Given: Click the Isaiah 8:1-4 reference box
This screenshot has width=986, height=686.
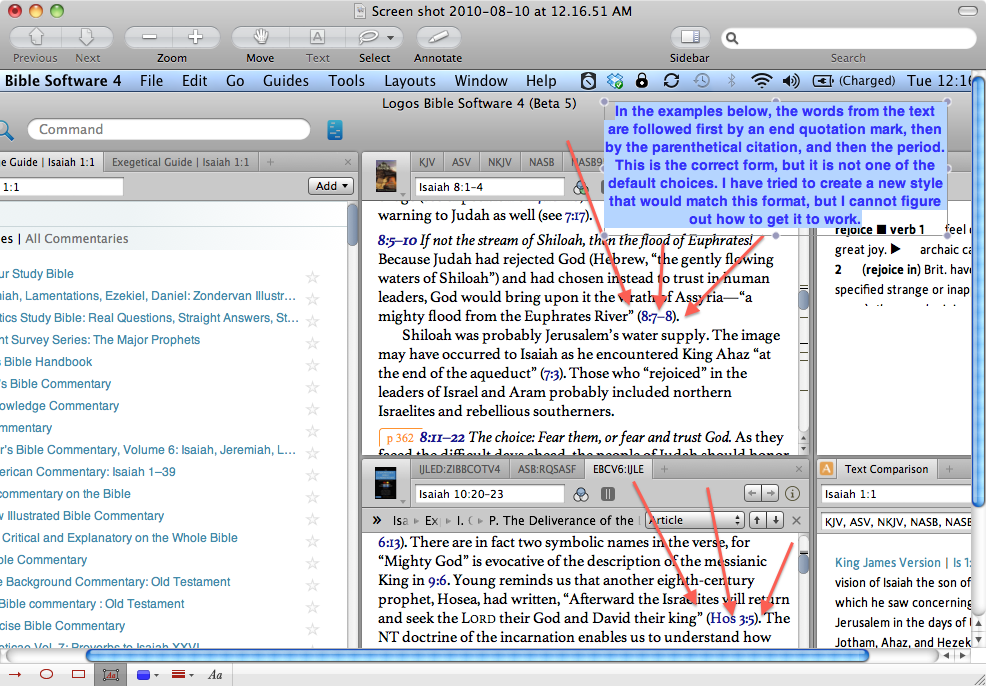Looking at the screenshot, I should [x=490, y=187].
